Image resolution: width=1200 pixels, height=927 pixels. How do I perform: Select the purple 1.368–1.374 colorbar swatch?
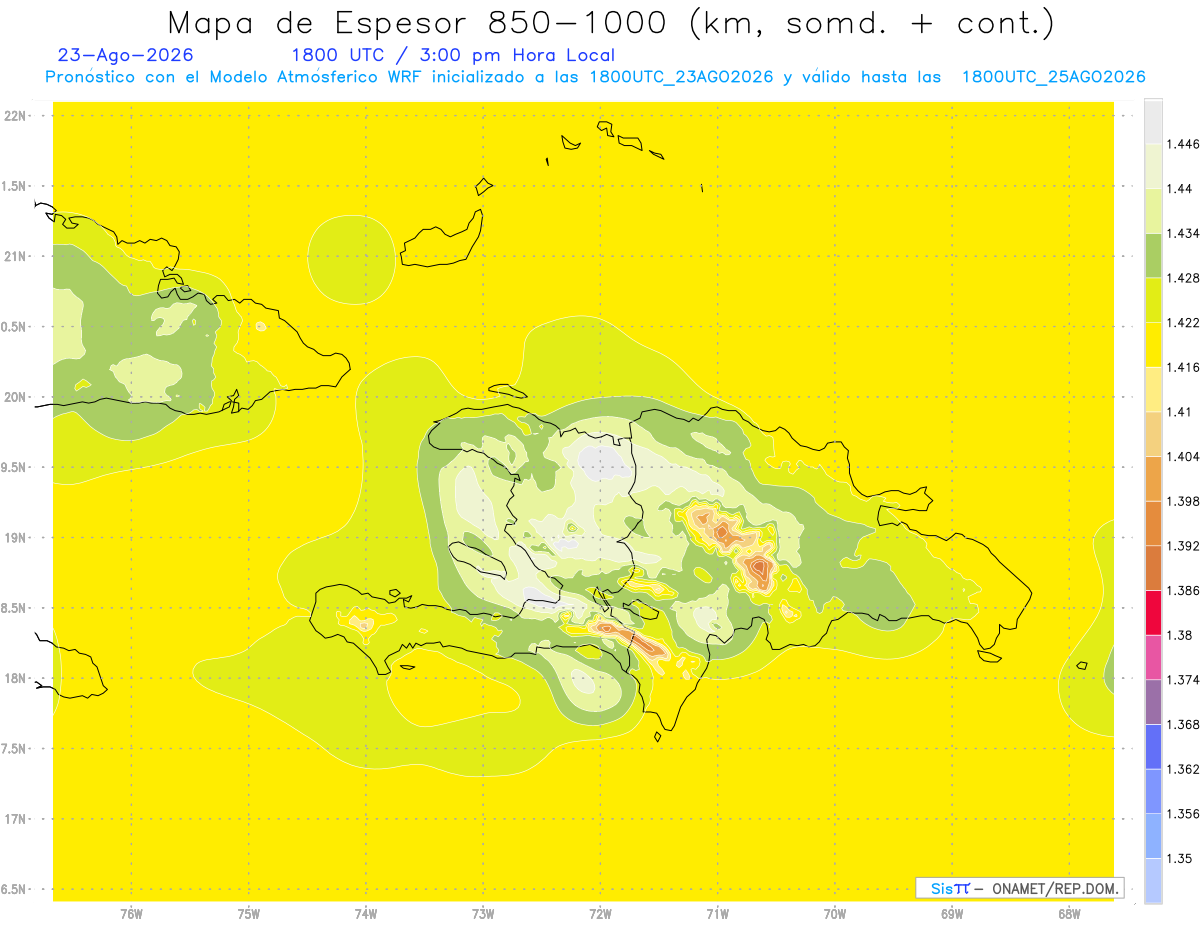[x=1153, y=701]
